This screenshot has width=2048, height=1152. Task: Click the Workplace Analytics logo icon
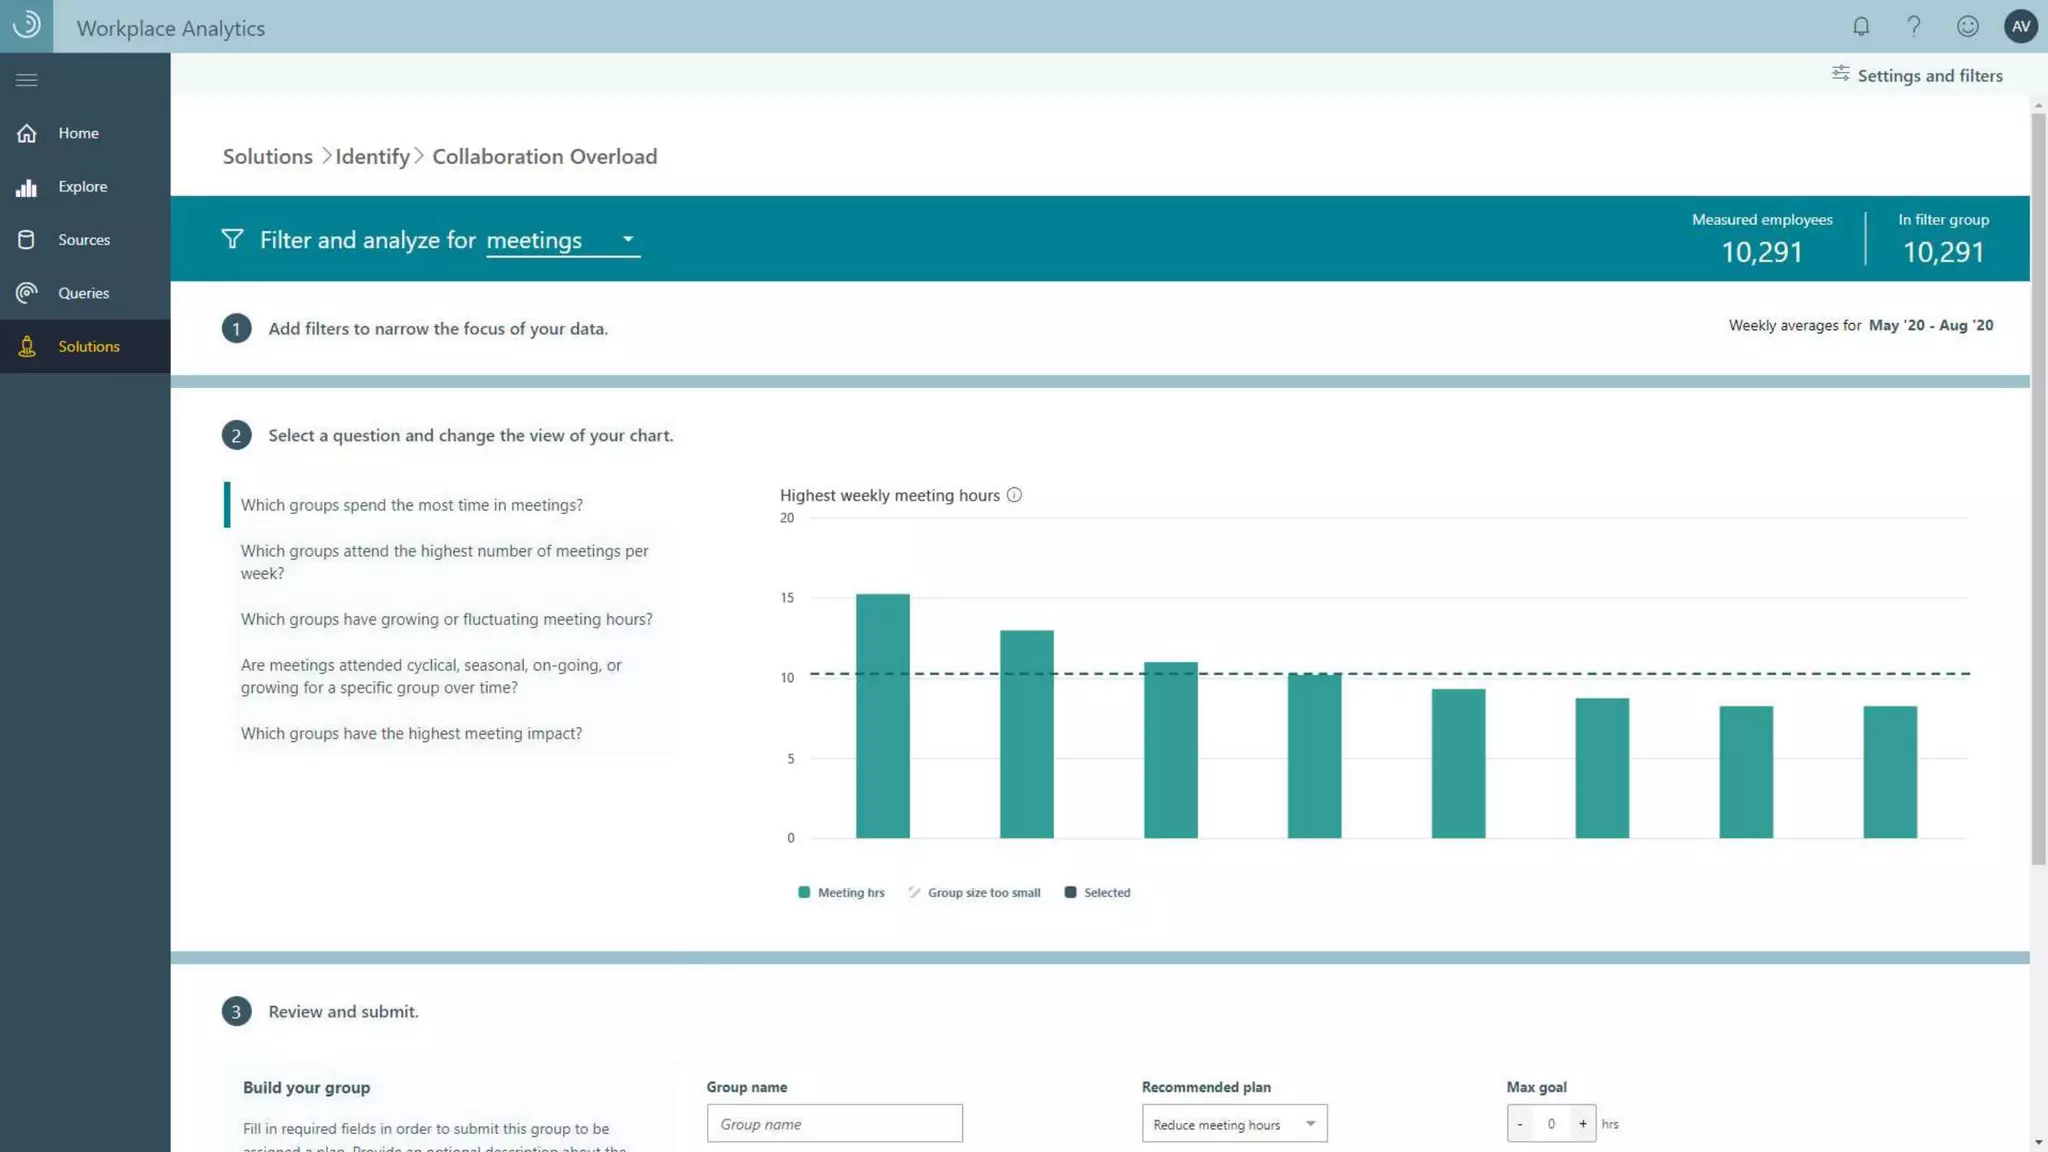[x=27, y=25]
